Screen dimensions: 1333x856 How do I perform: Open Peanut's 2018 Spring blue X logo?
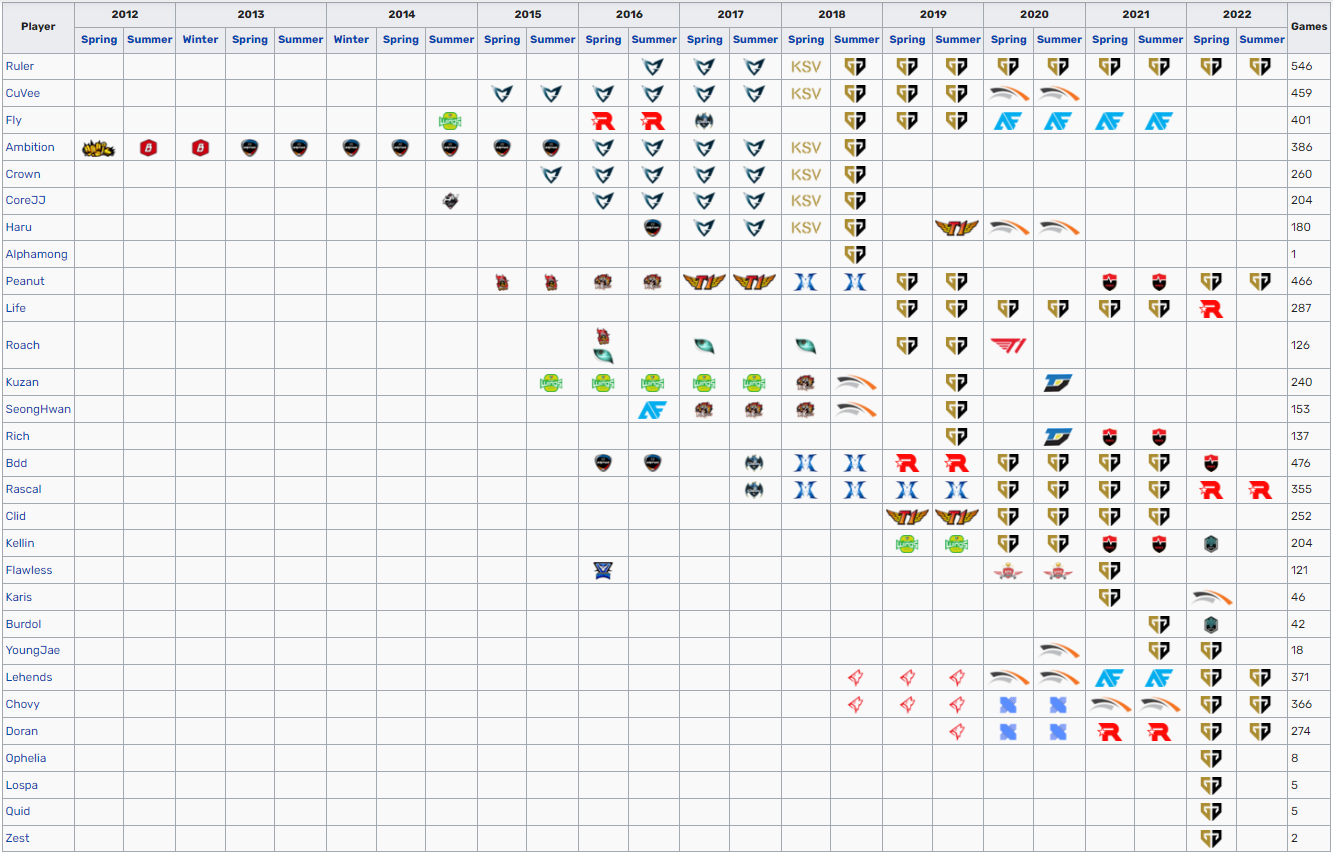point(806,282)
